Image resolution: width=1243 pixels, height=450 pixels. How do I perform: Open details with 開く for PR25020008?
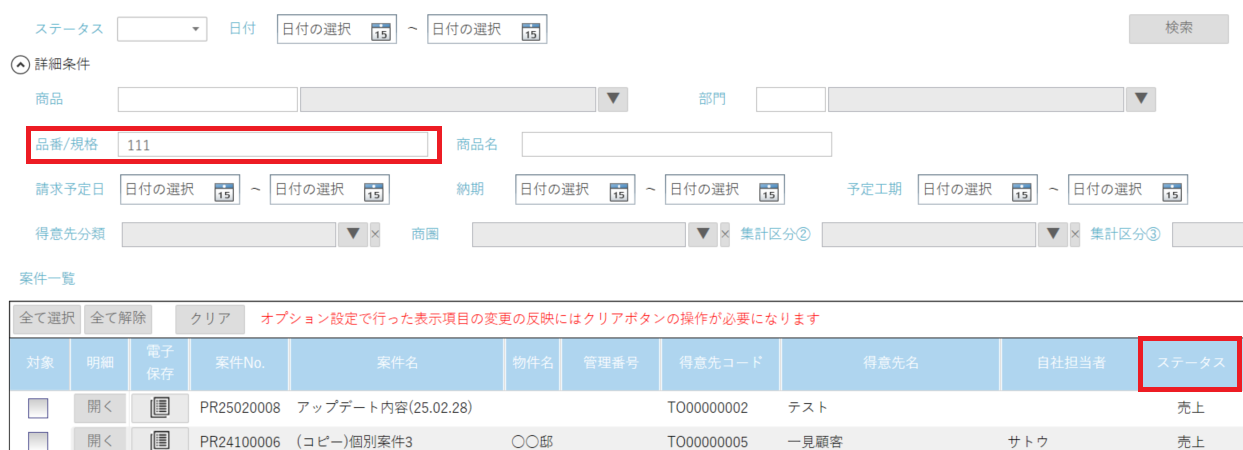[101, 408]
